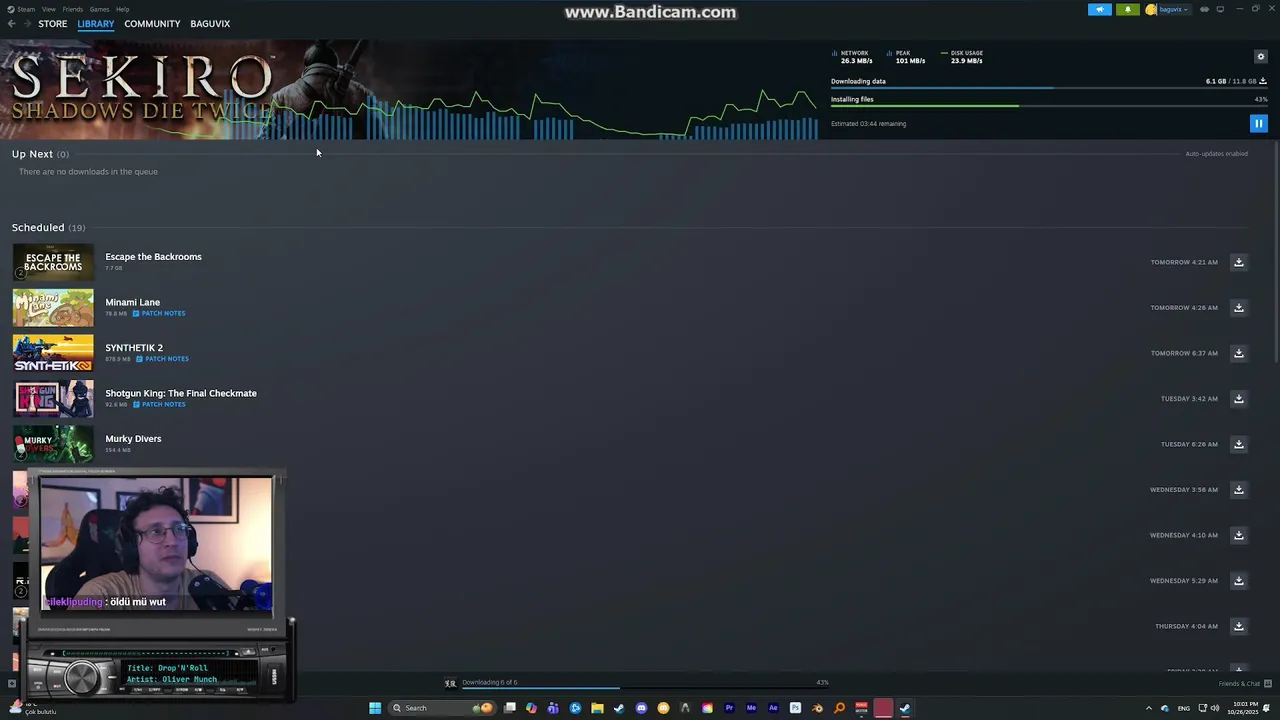Open Task View on taskbar
This screenshot has height=720, width=1280.
point(510,708)
